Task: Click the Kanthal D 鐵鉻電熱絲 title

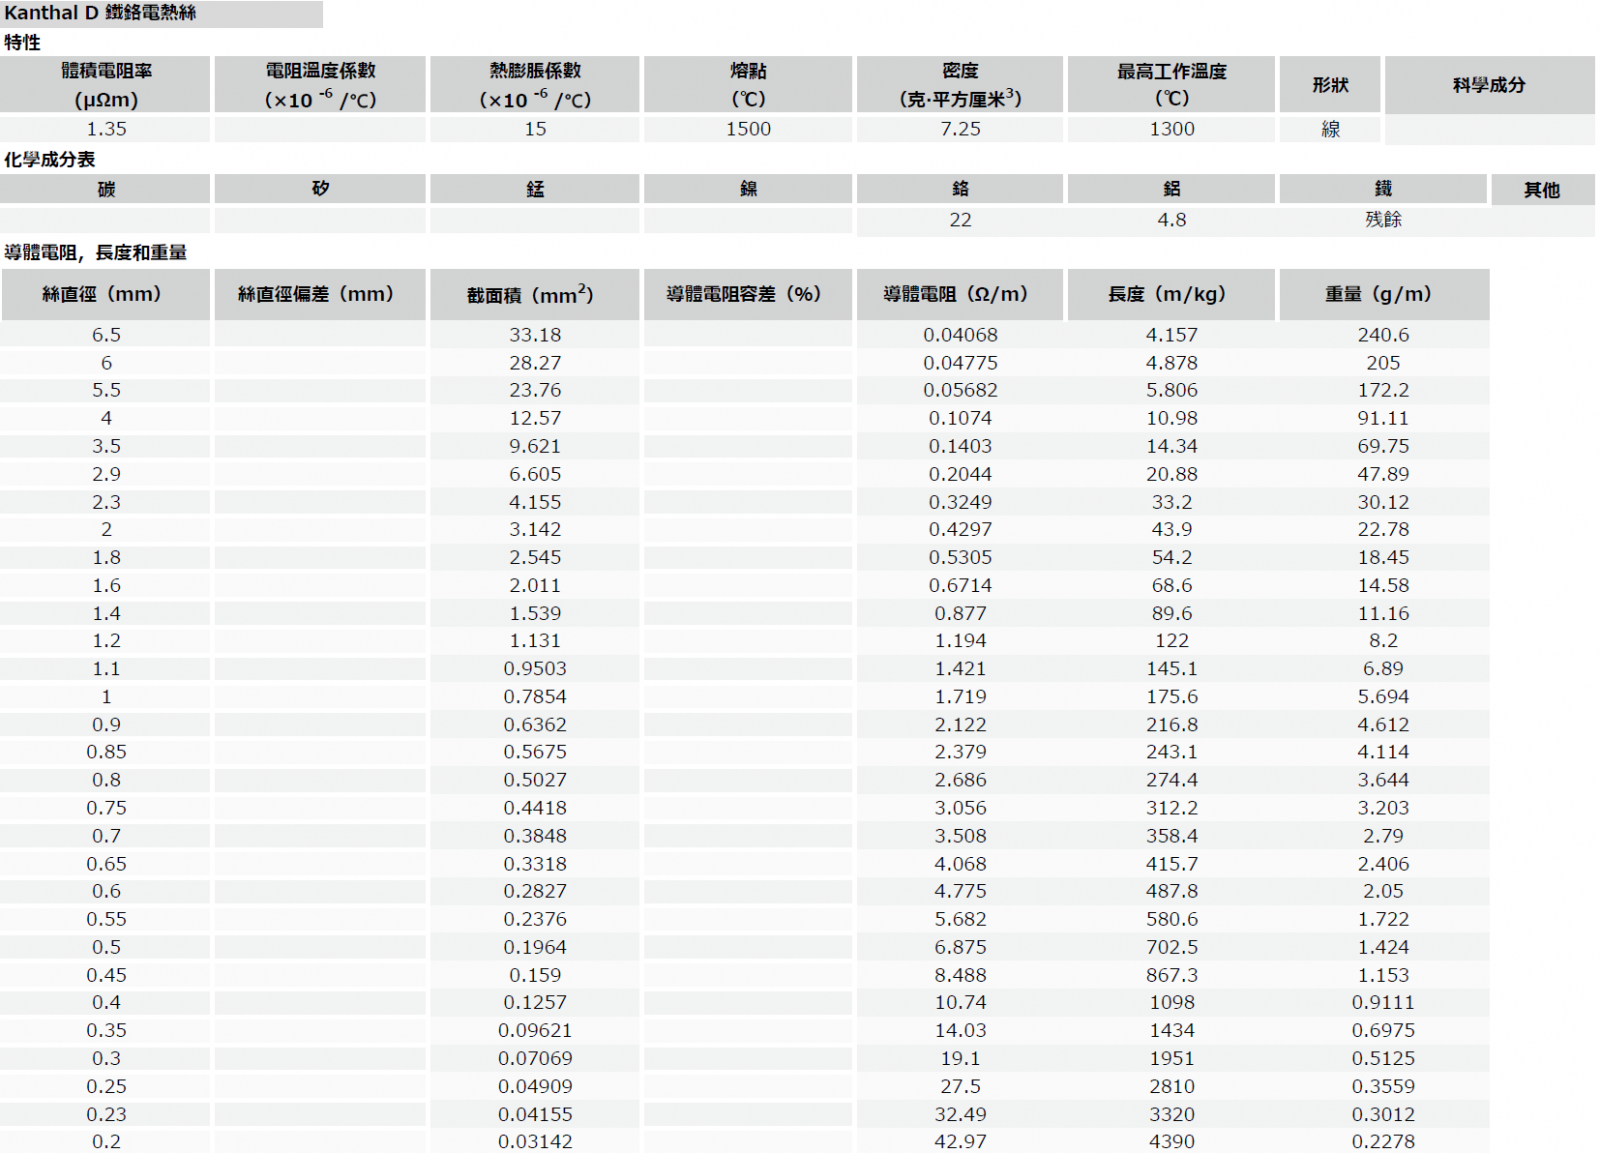Action: click(x=100, y=13)
